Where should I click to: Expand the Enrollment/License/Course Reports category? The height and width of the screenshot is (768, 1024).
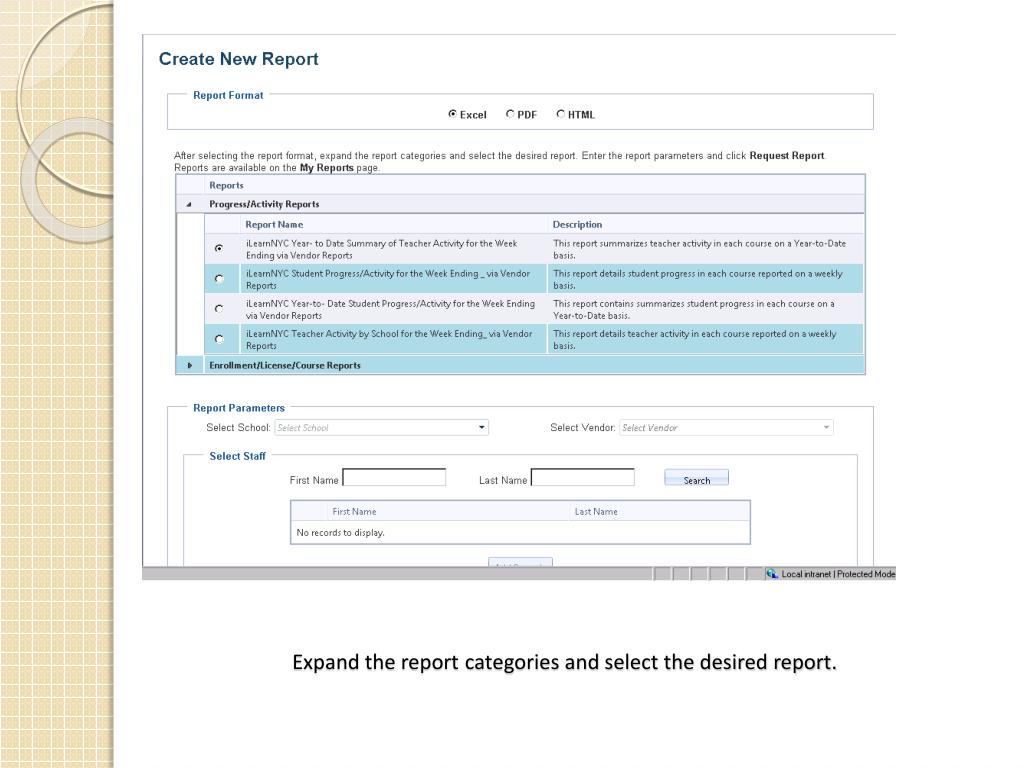pos(189,366)
